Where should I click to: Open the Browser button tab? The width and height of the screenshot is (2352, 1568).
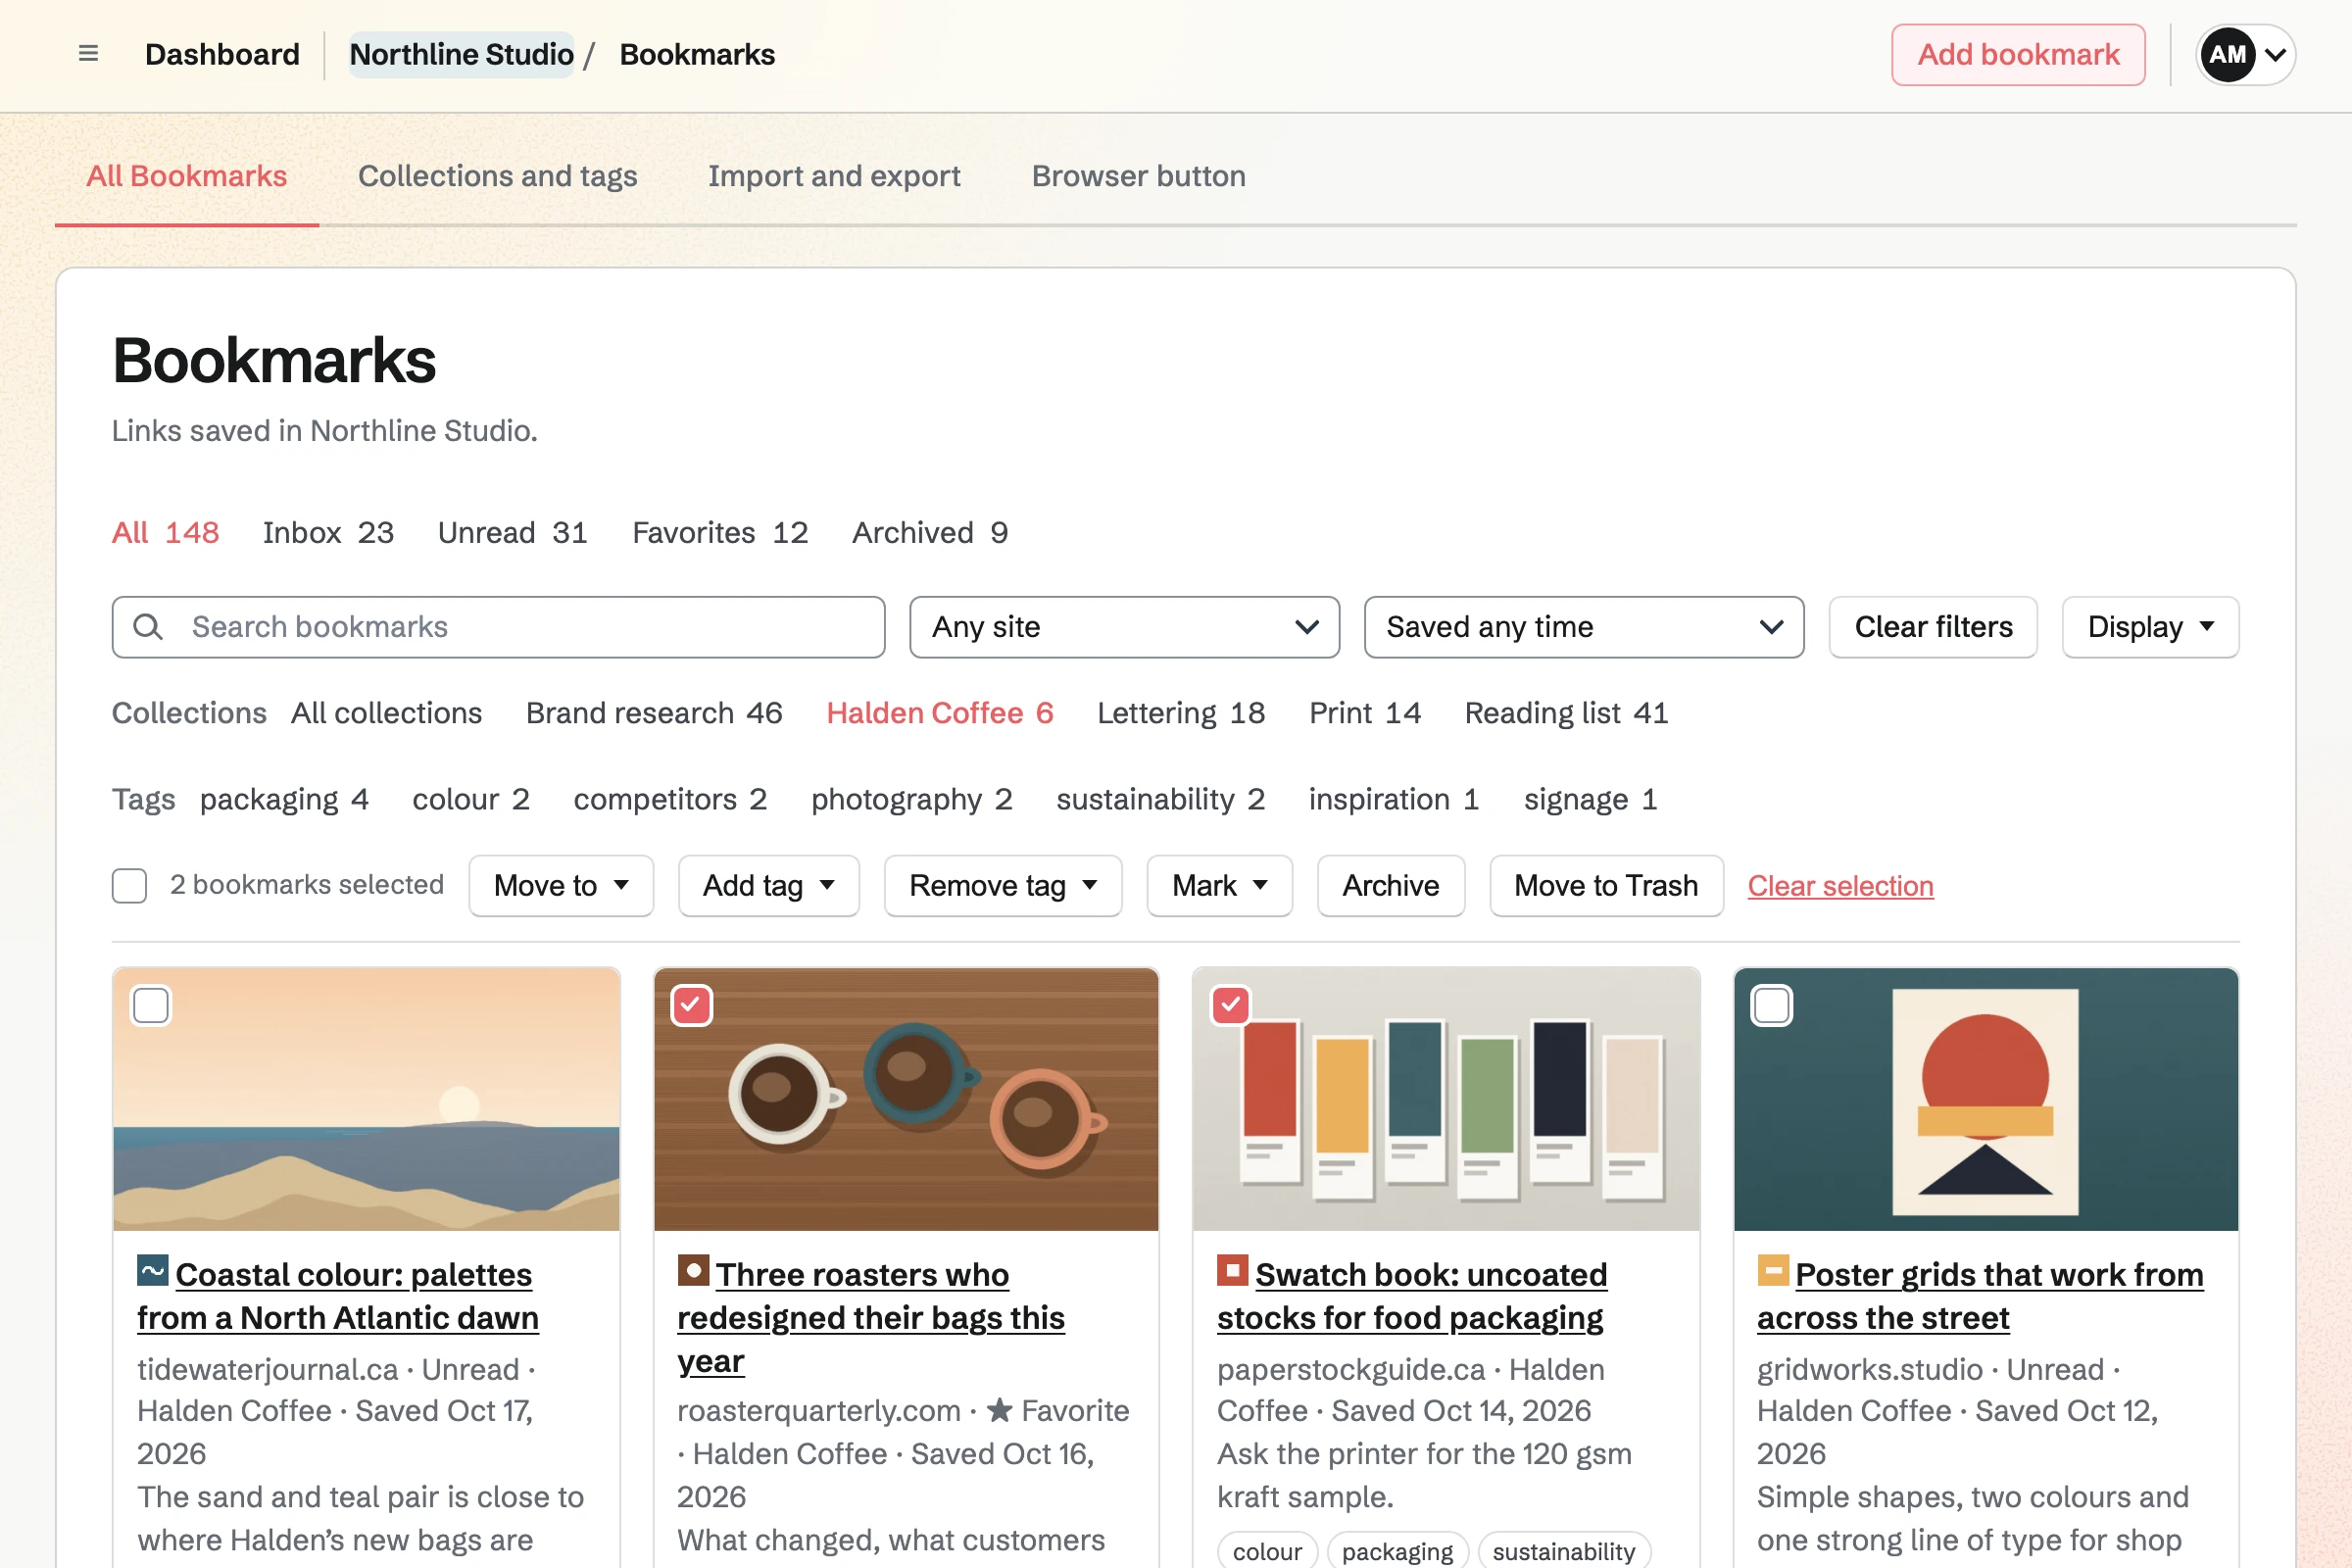tap(1138, 176)
